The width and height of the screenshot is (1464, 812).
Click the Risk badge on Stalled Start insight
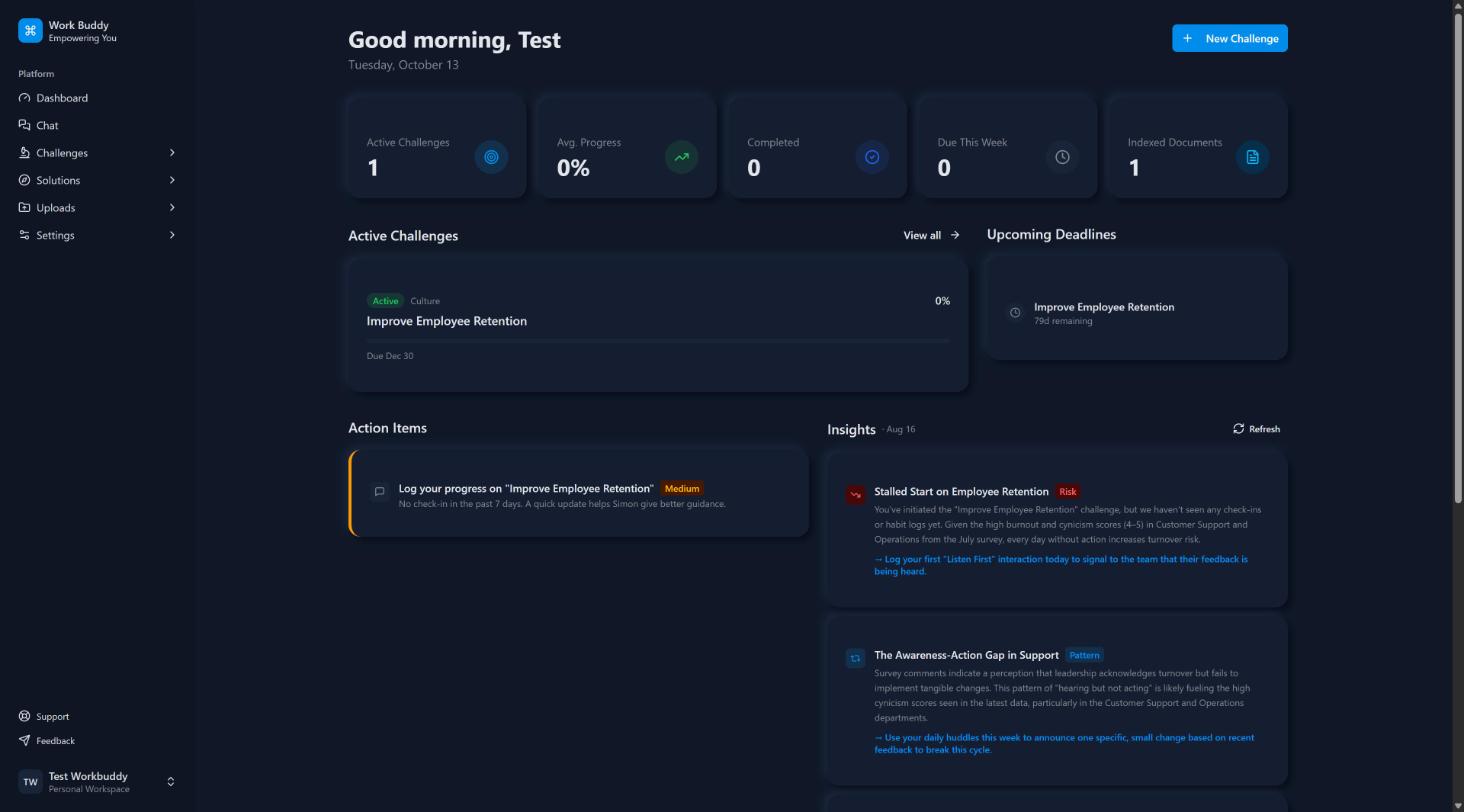(1068, 492)
